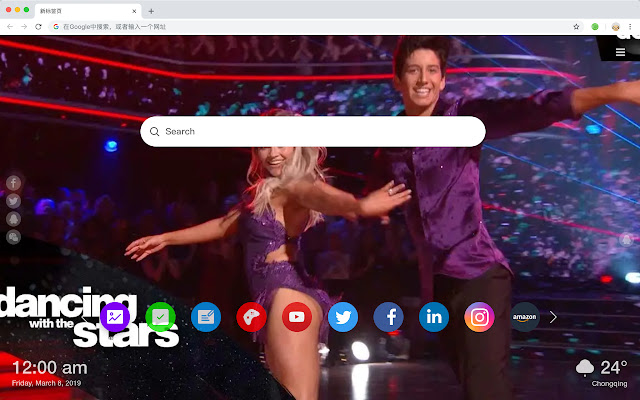Share via the sidebar Facebook icon
This screenshot has width=640, height=400.
pos(14,183)
